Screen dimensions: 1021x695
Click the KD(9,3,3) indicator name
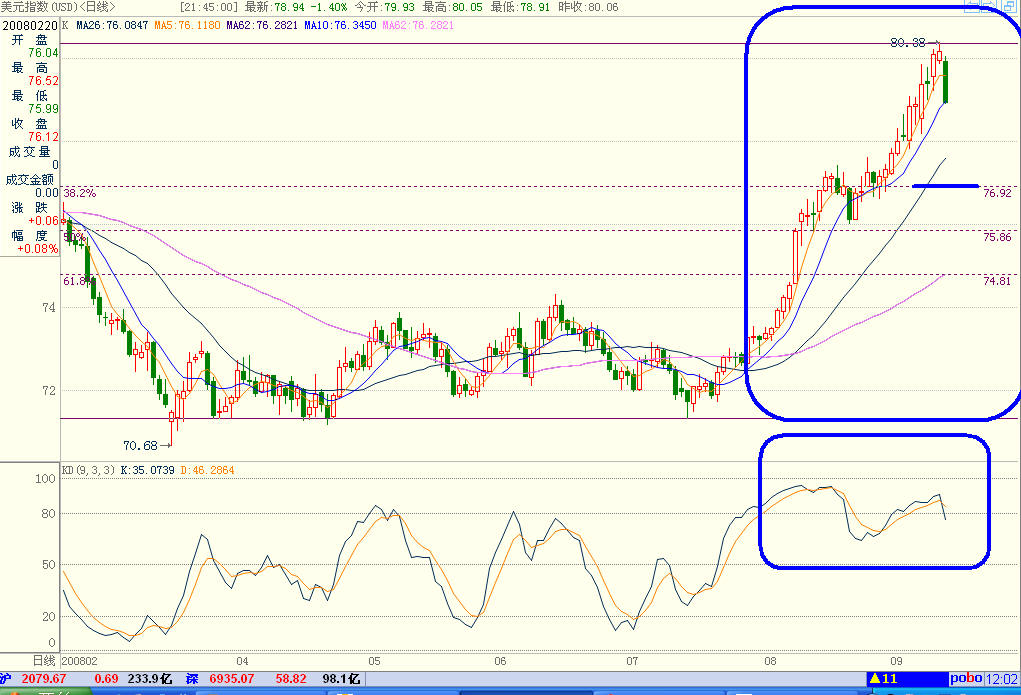pos(89,470)
